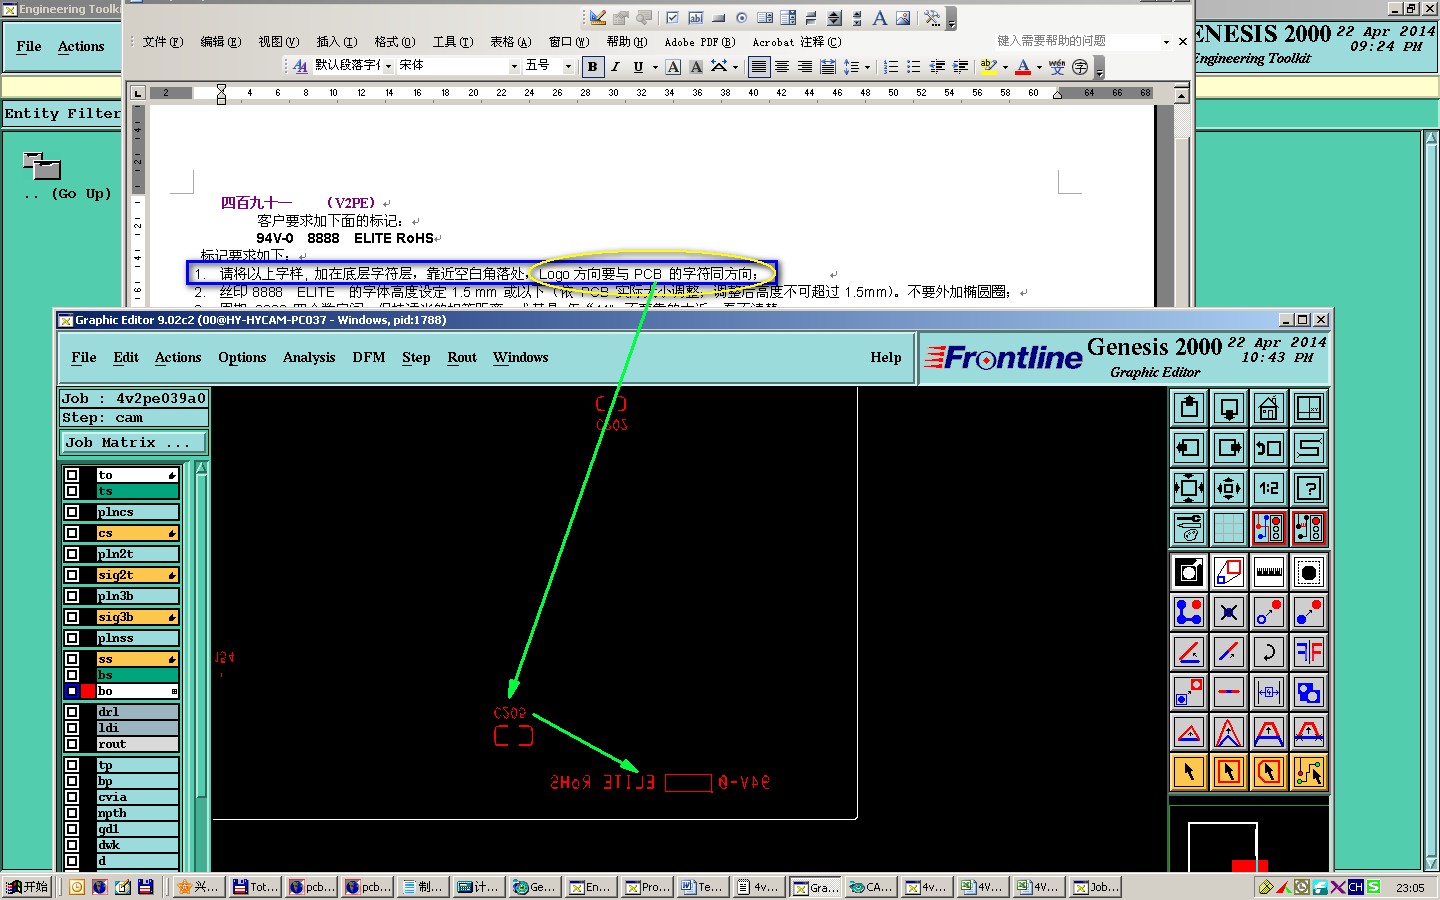The width and height of the screenshot is (1440, 900).
Task: Click the 开始 Start button
Action: [28, 887]
